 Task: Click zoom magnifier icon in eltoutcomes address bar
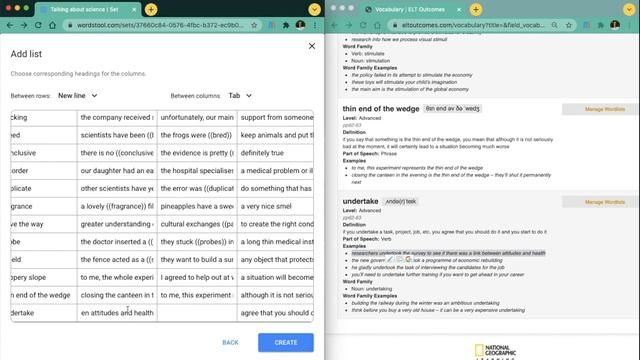coord(554,25)
